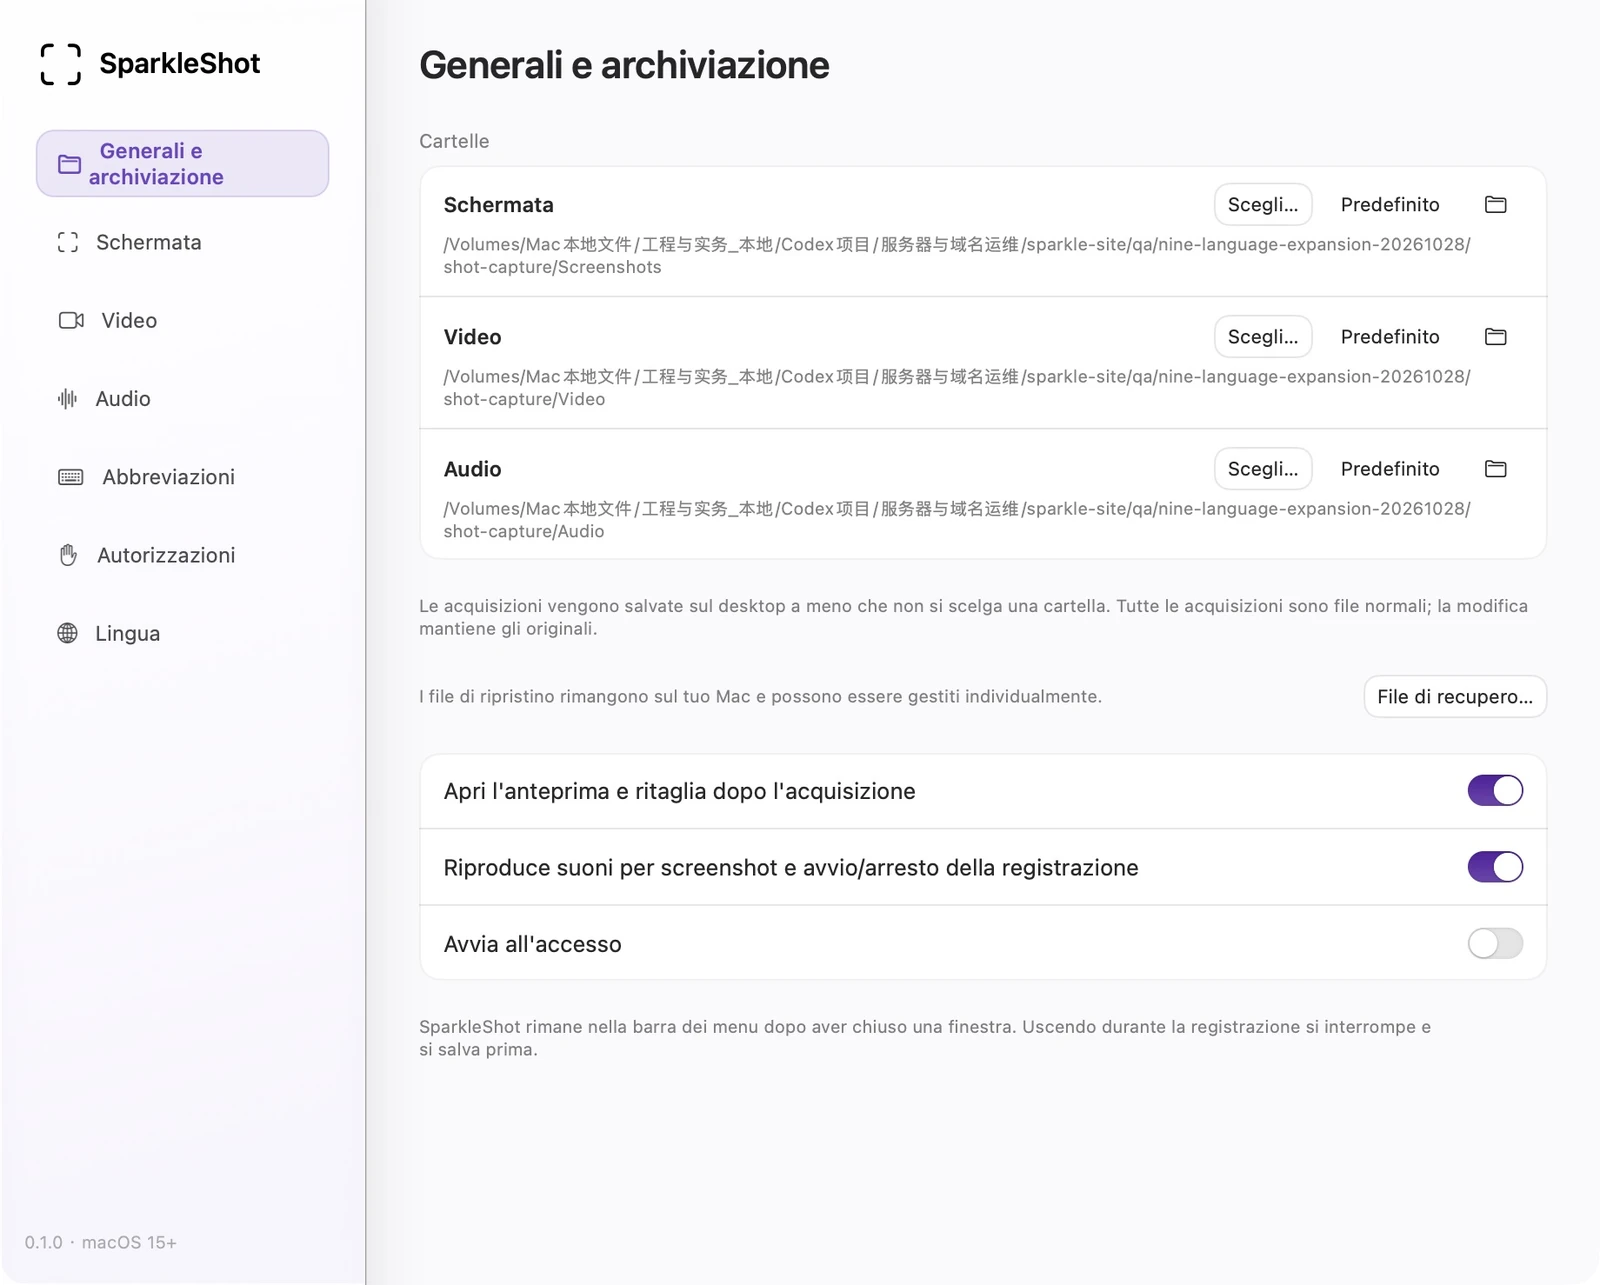The width and height of the screenshot is (1600, 1285).
Task: Disable the screenshot and recording sounds switch
Action: pyautogui.click(x=1495, y=867)
